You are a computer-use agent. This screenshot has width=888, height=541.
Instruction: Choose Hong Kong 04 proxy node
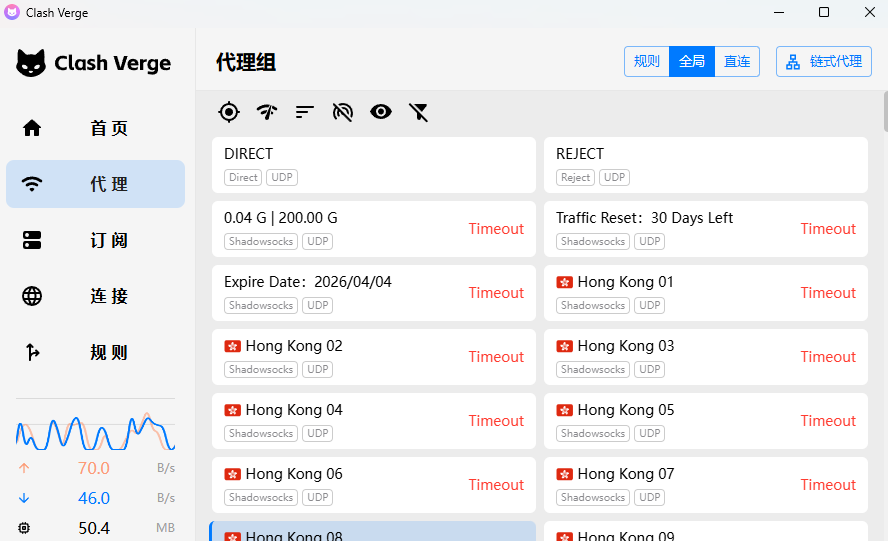coord(374,421)
